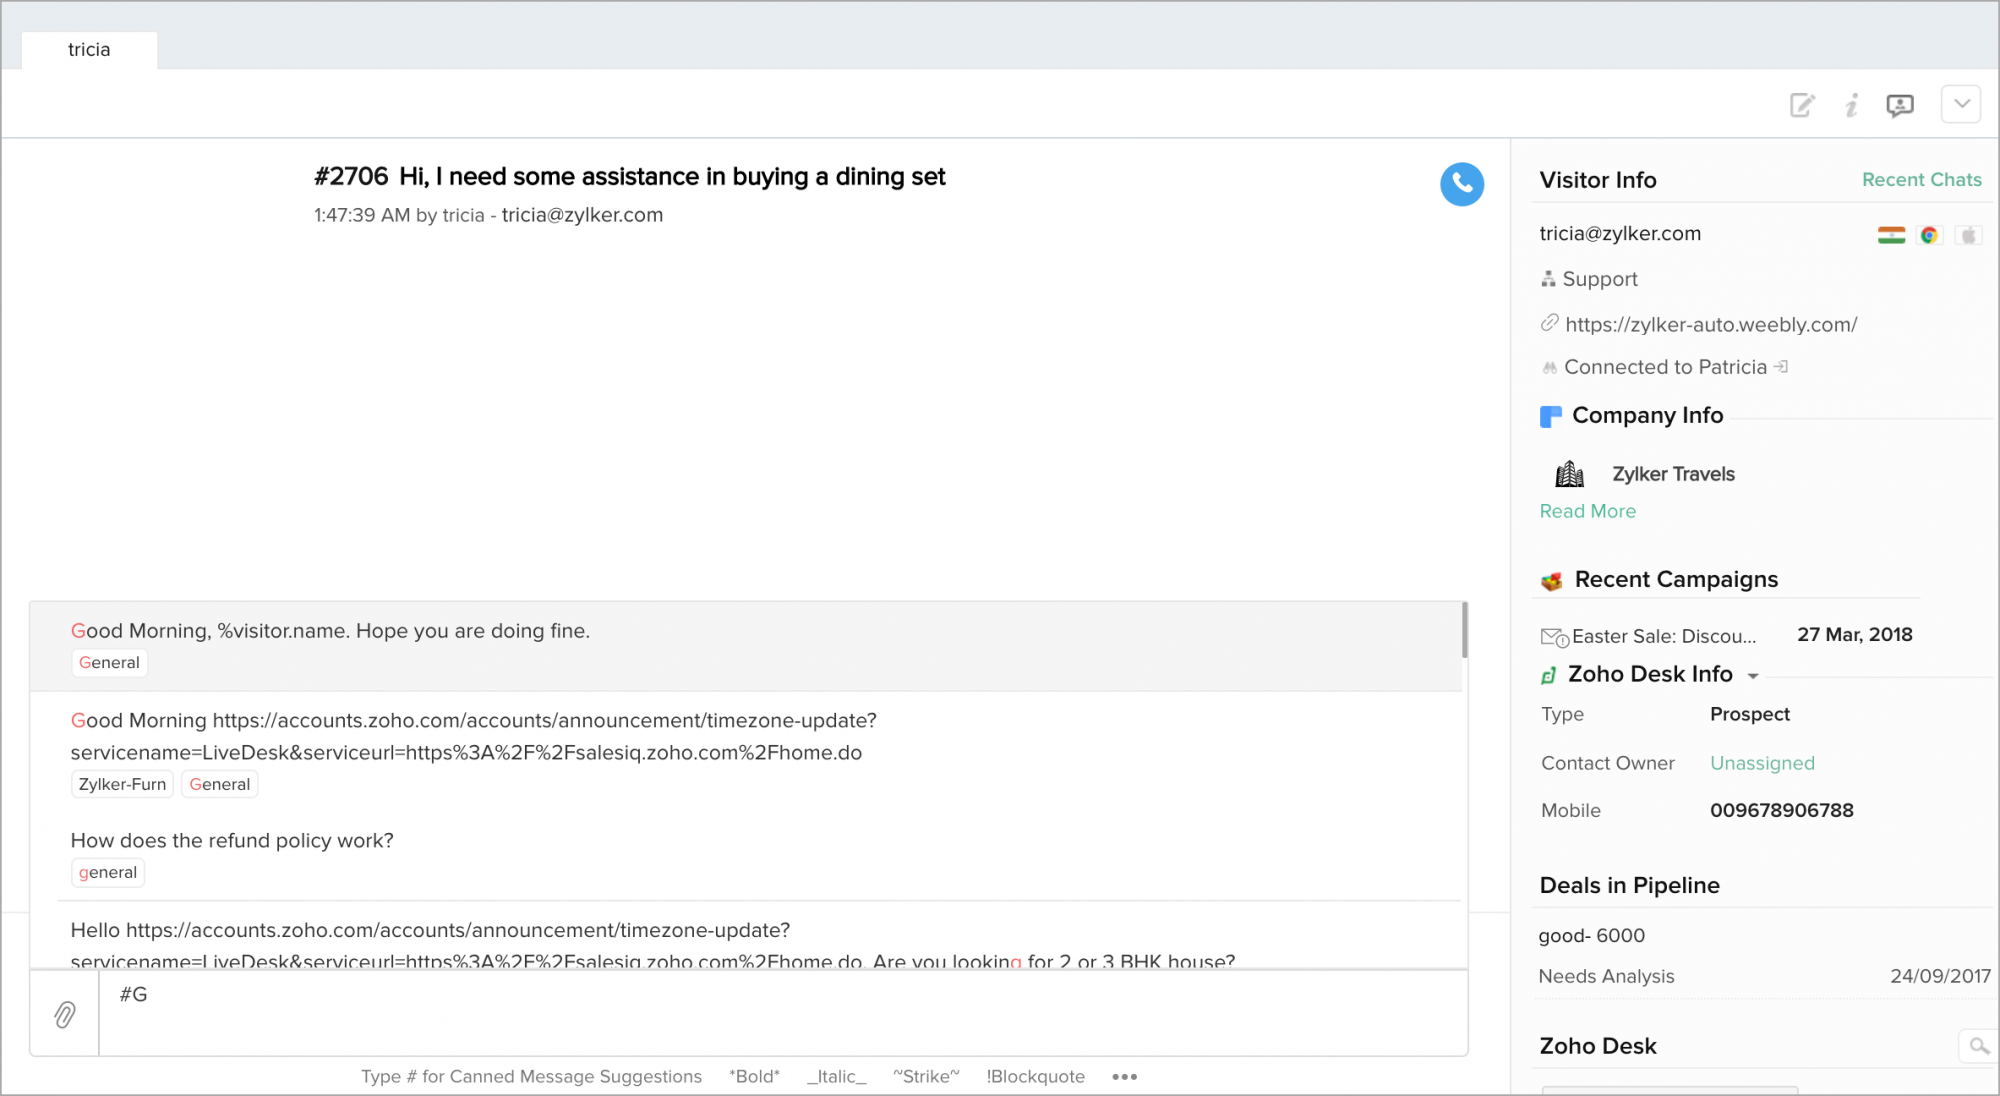2000x1096 pixels.
Task: Click the Unassigned contact owner link
Action: [x=1762, y=763]
